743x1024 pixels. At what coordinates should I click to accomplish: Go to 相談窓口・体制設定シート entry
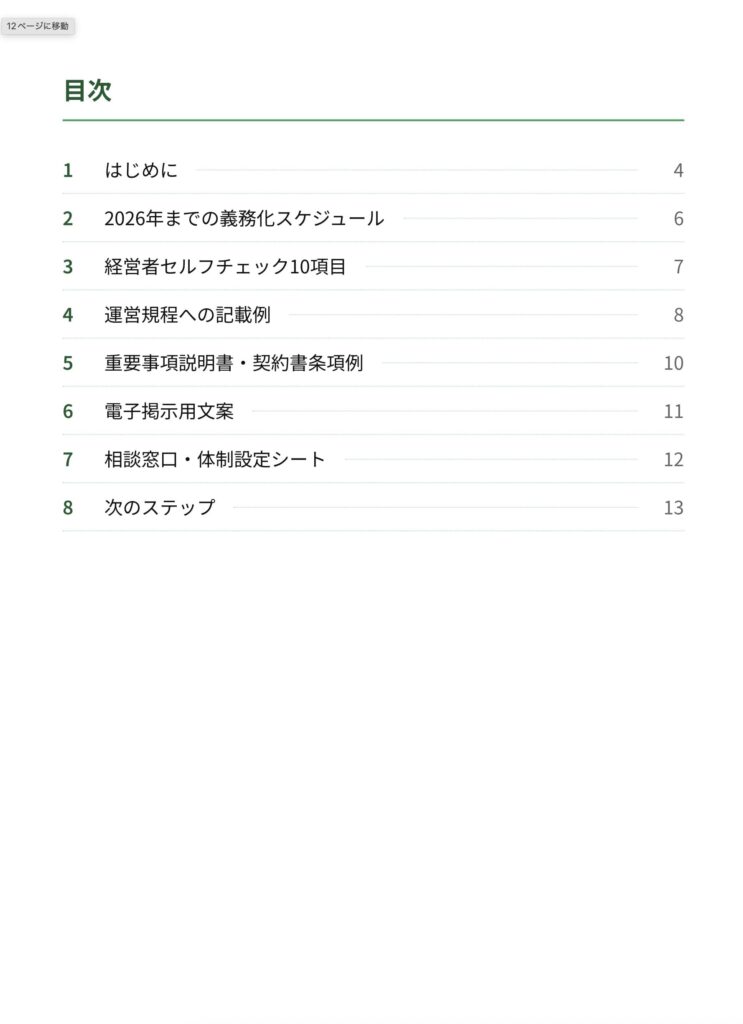coord(373,460)
